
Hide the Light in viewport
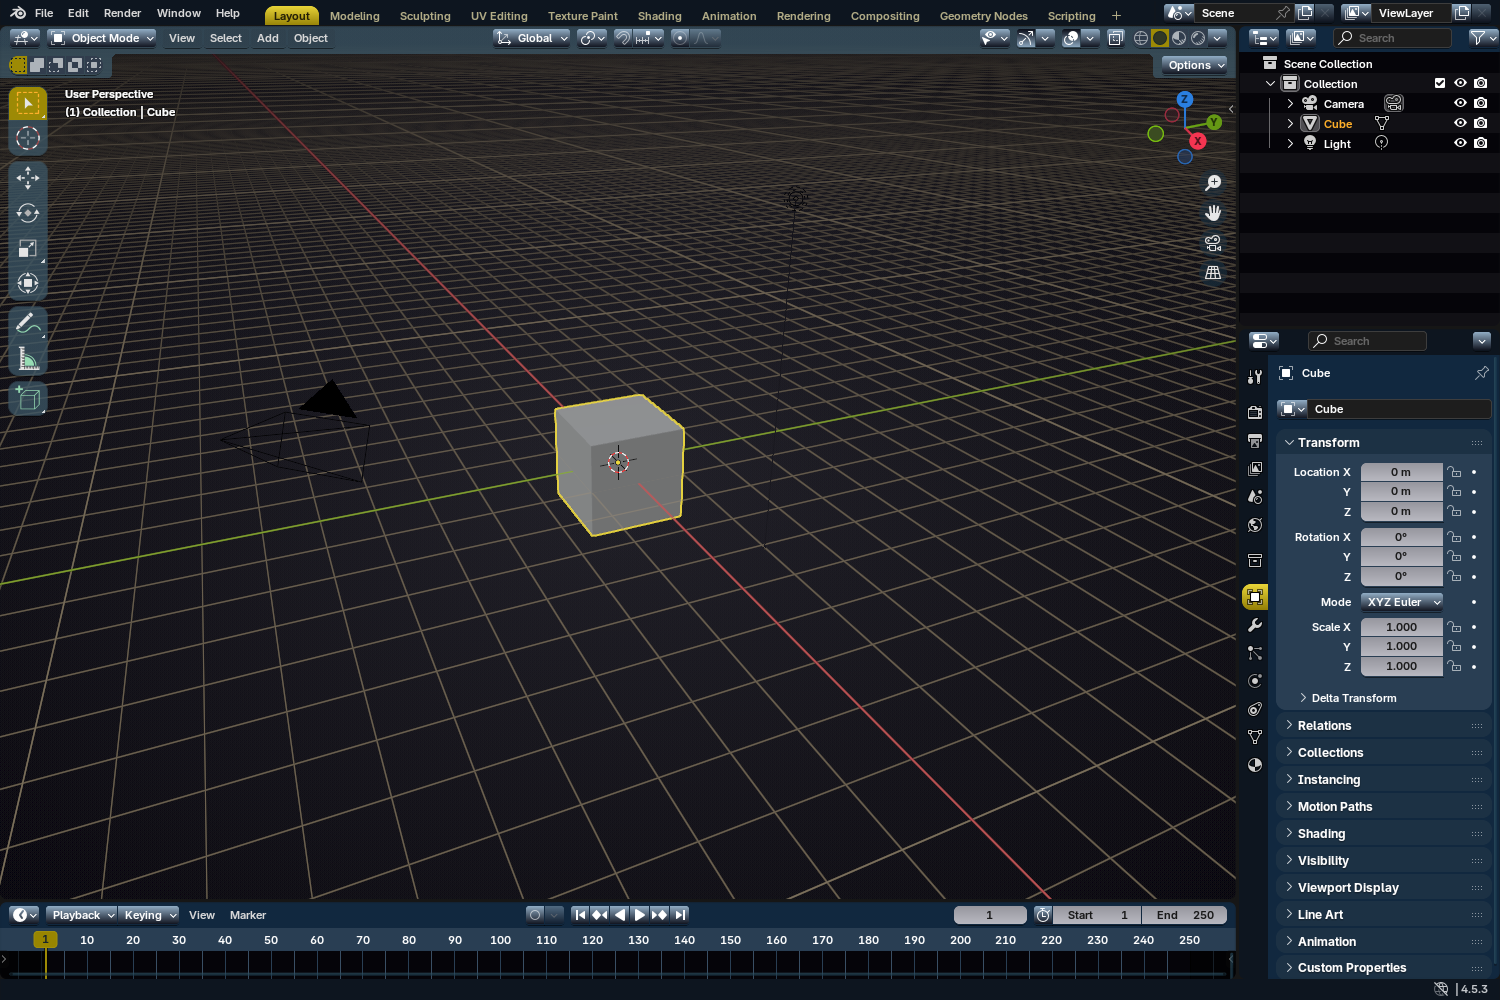tap(1460, 143)
